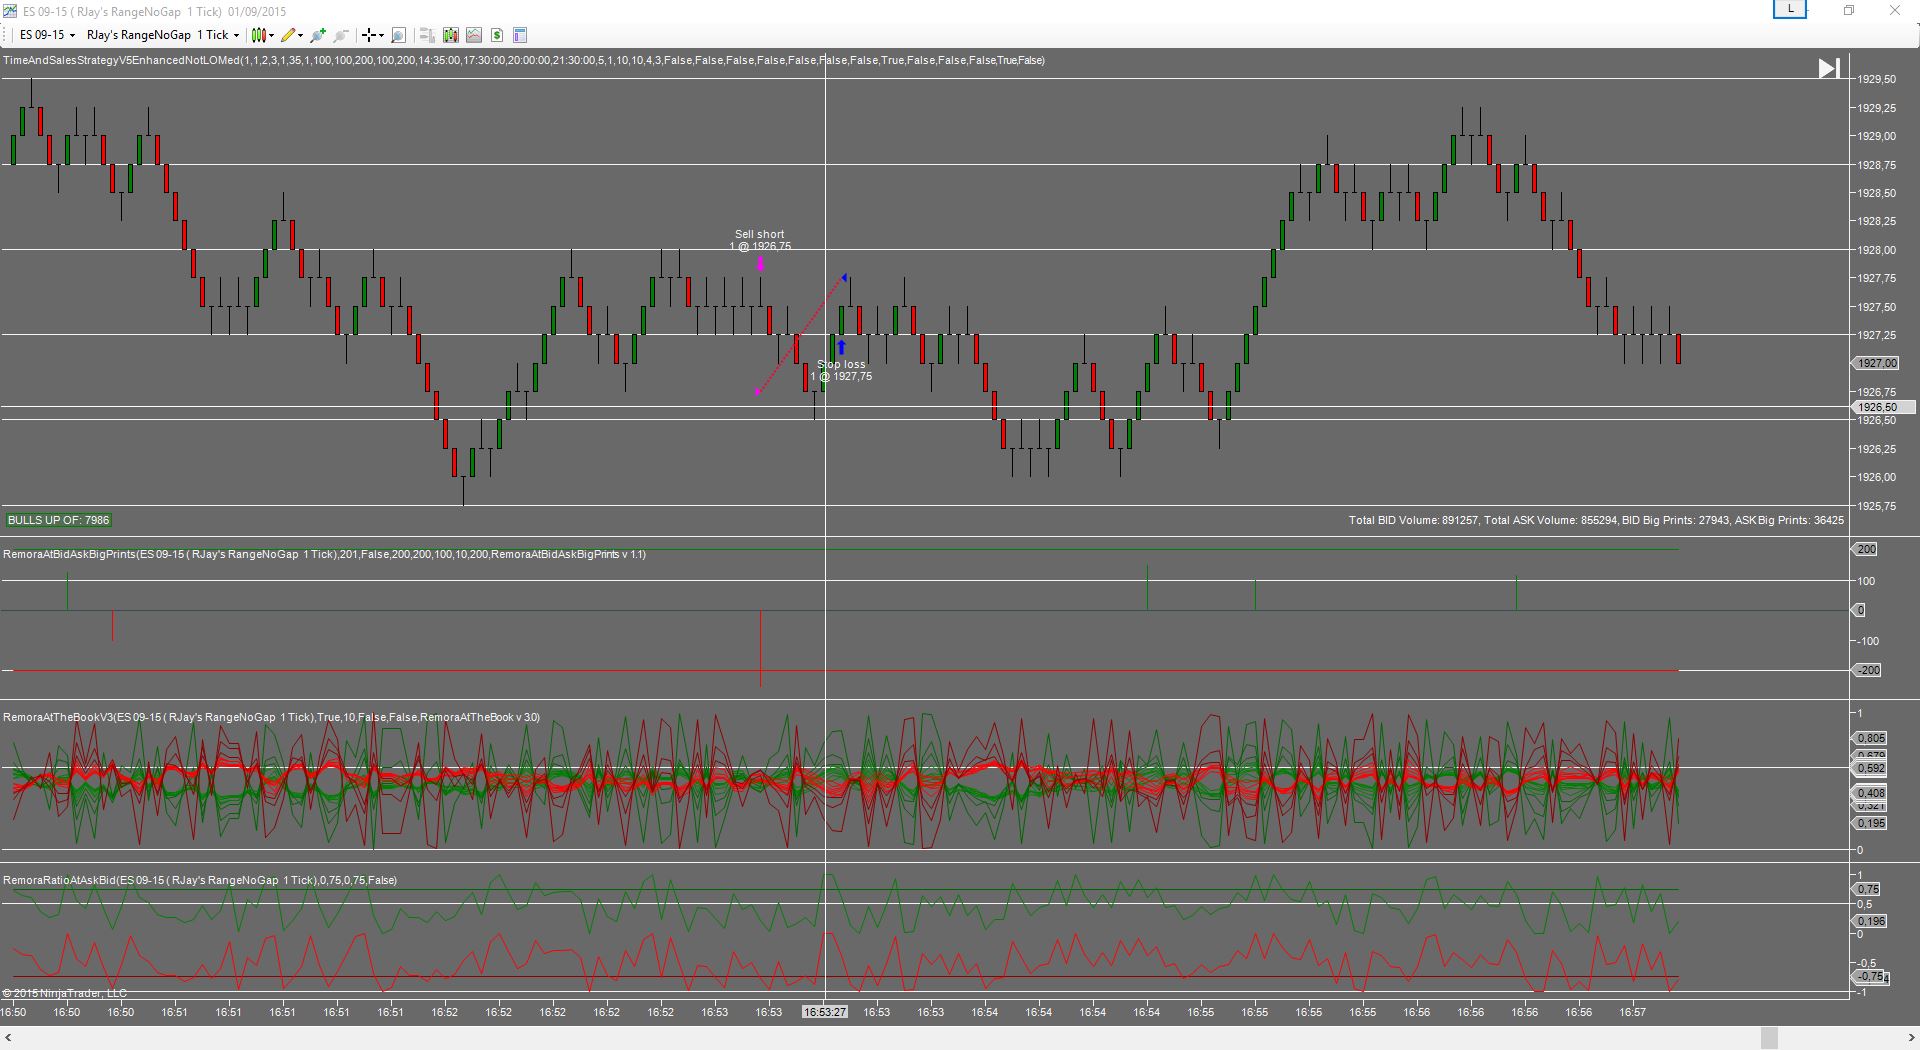Click the blue Stop loss exit arrow
Screen dimensions: 1920x1050
point(841,347)
